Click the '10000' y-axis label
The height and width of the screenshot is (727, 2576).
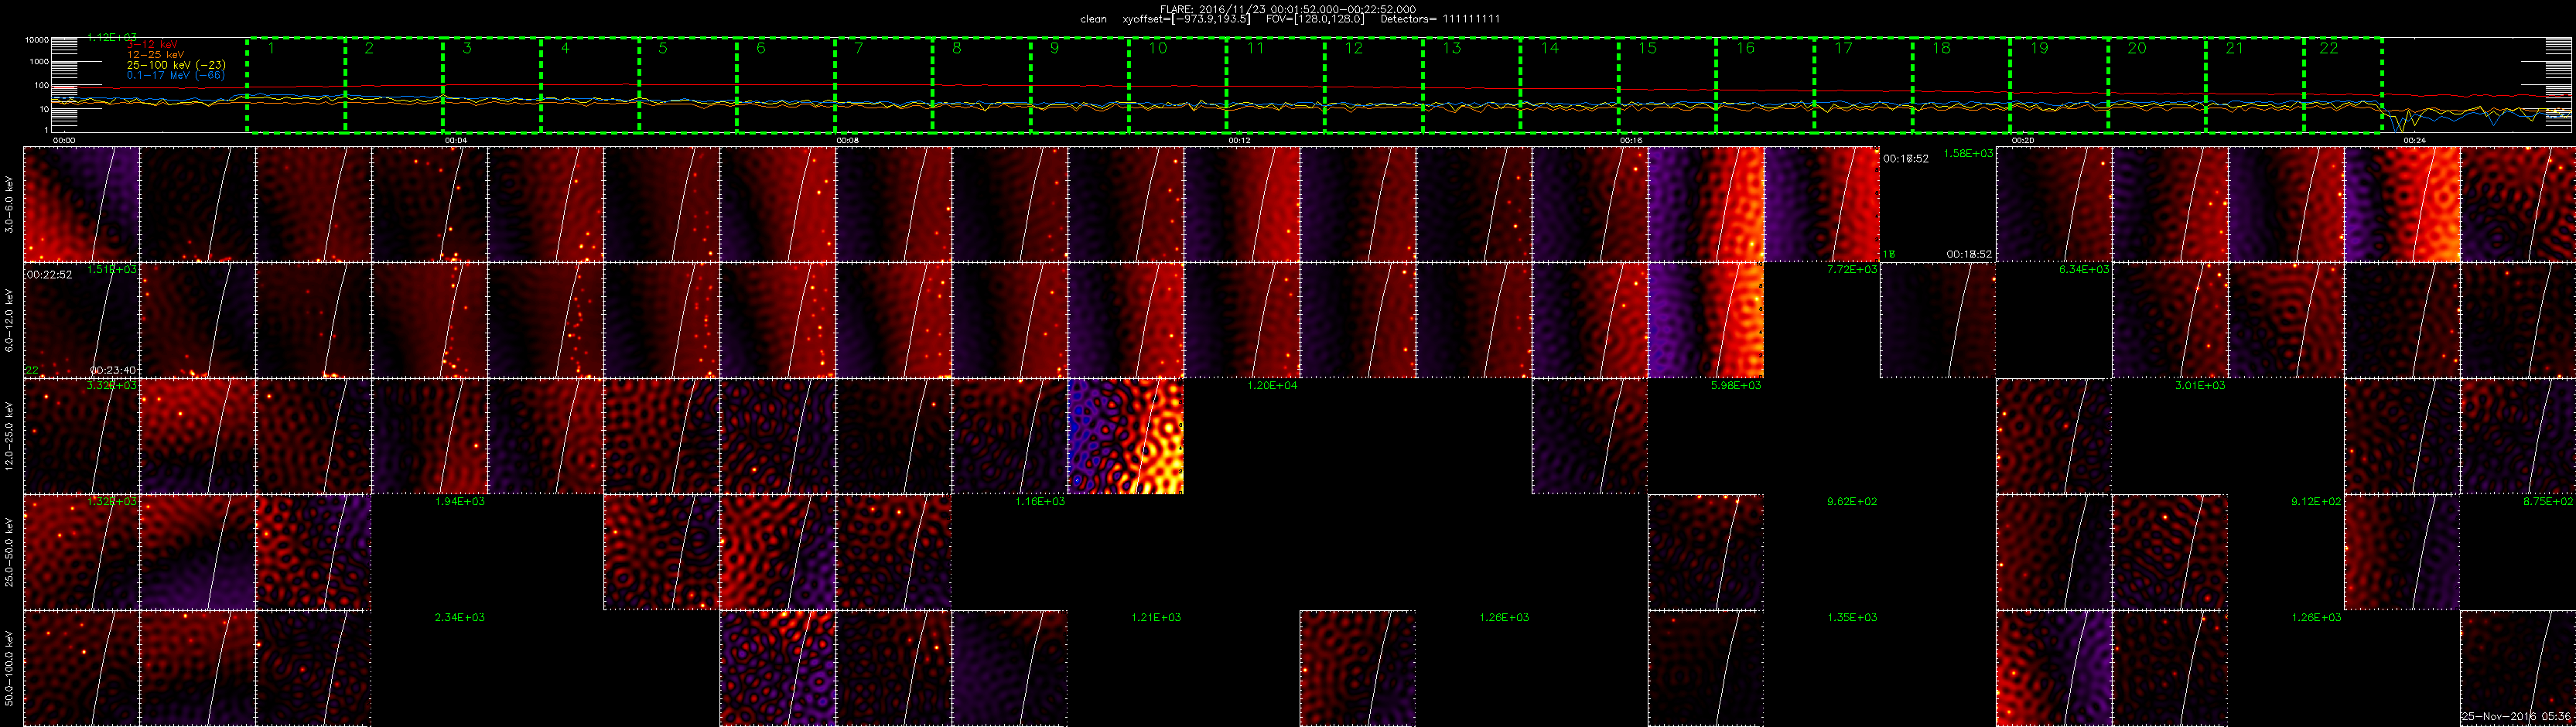pos(37,40)
